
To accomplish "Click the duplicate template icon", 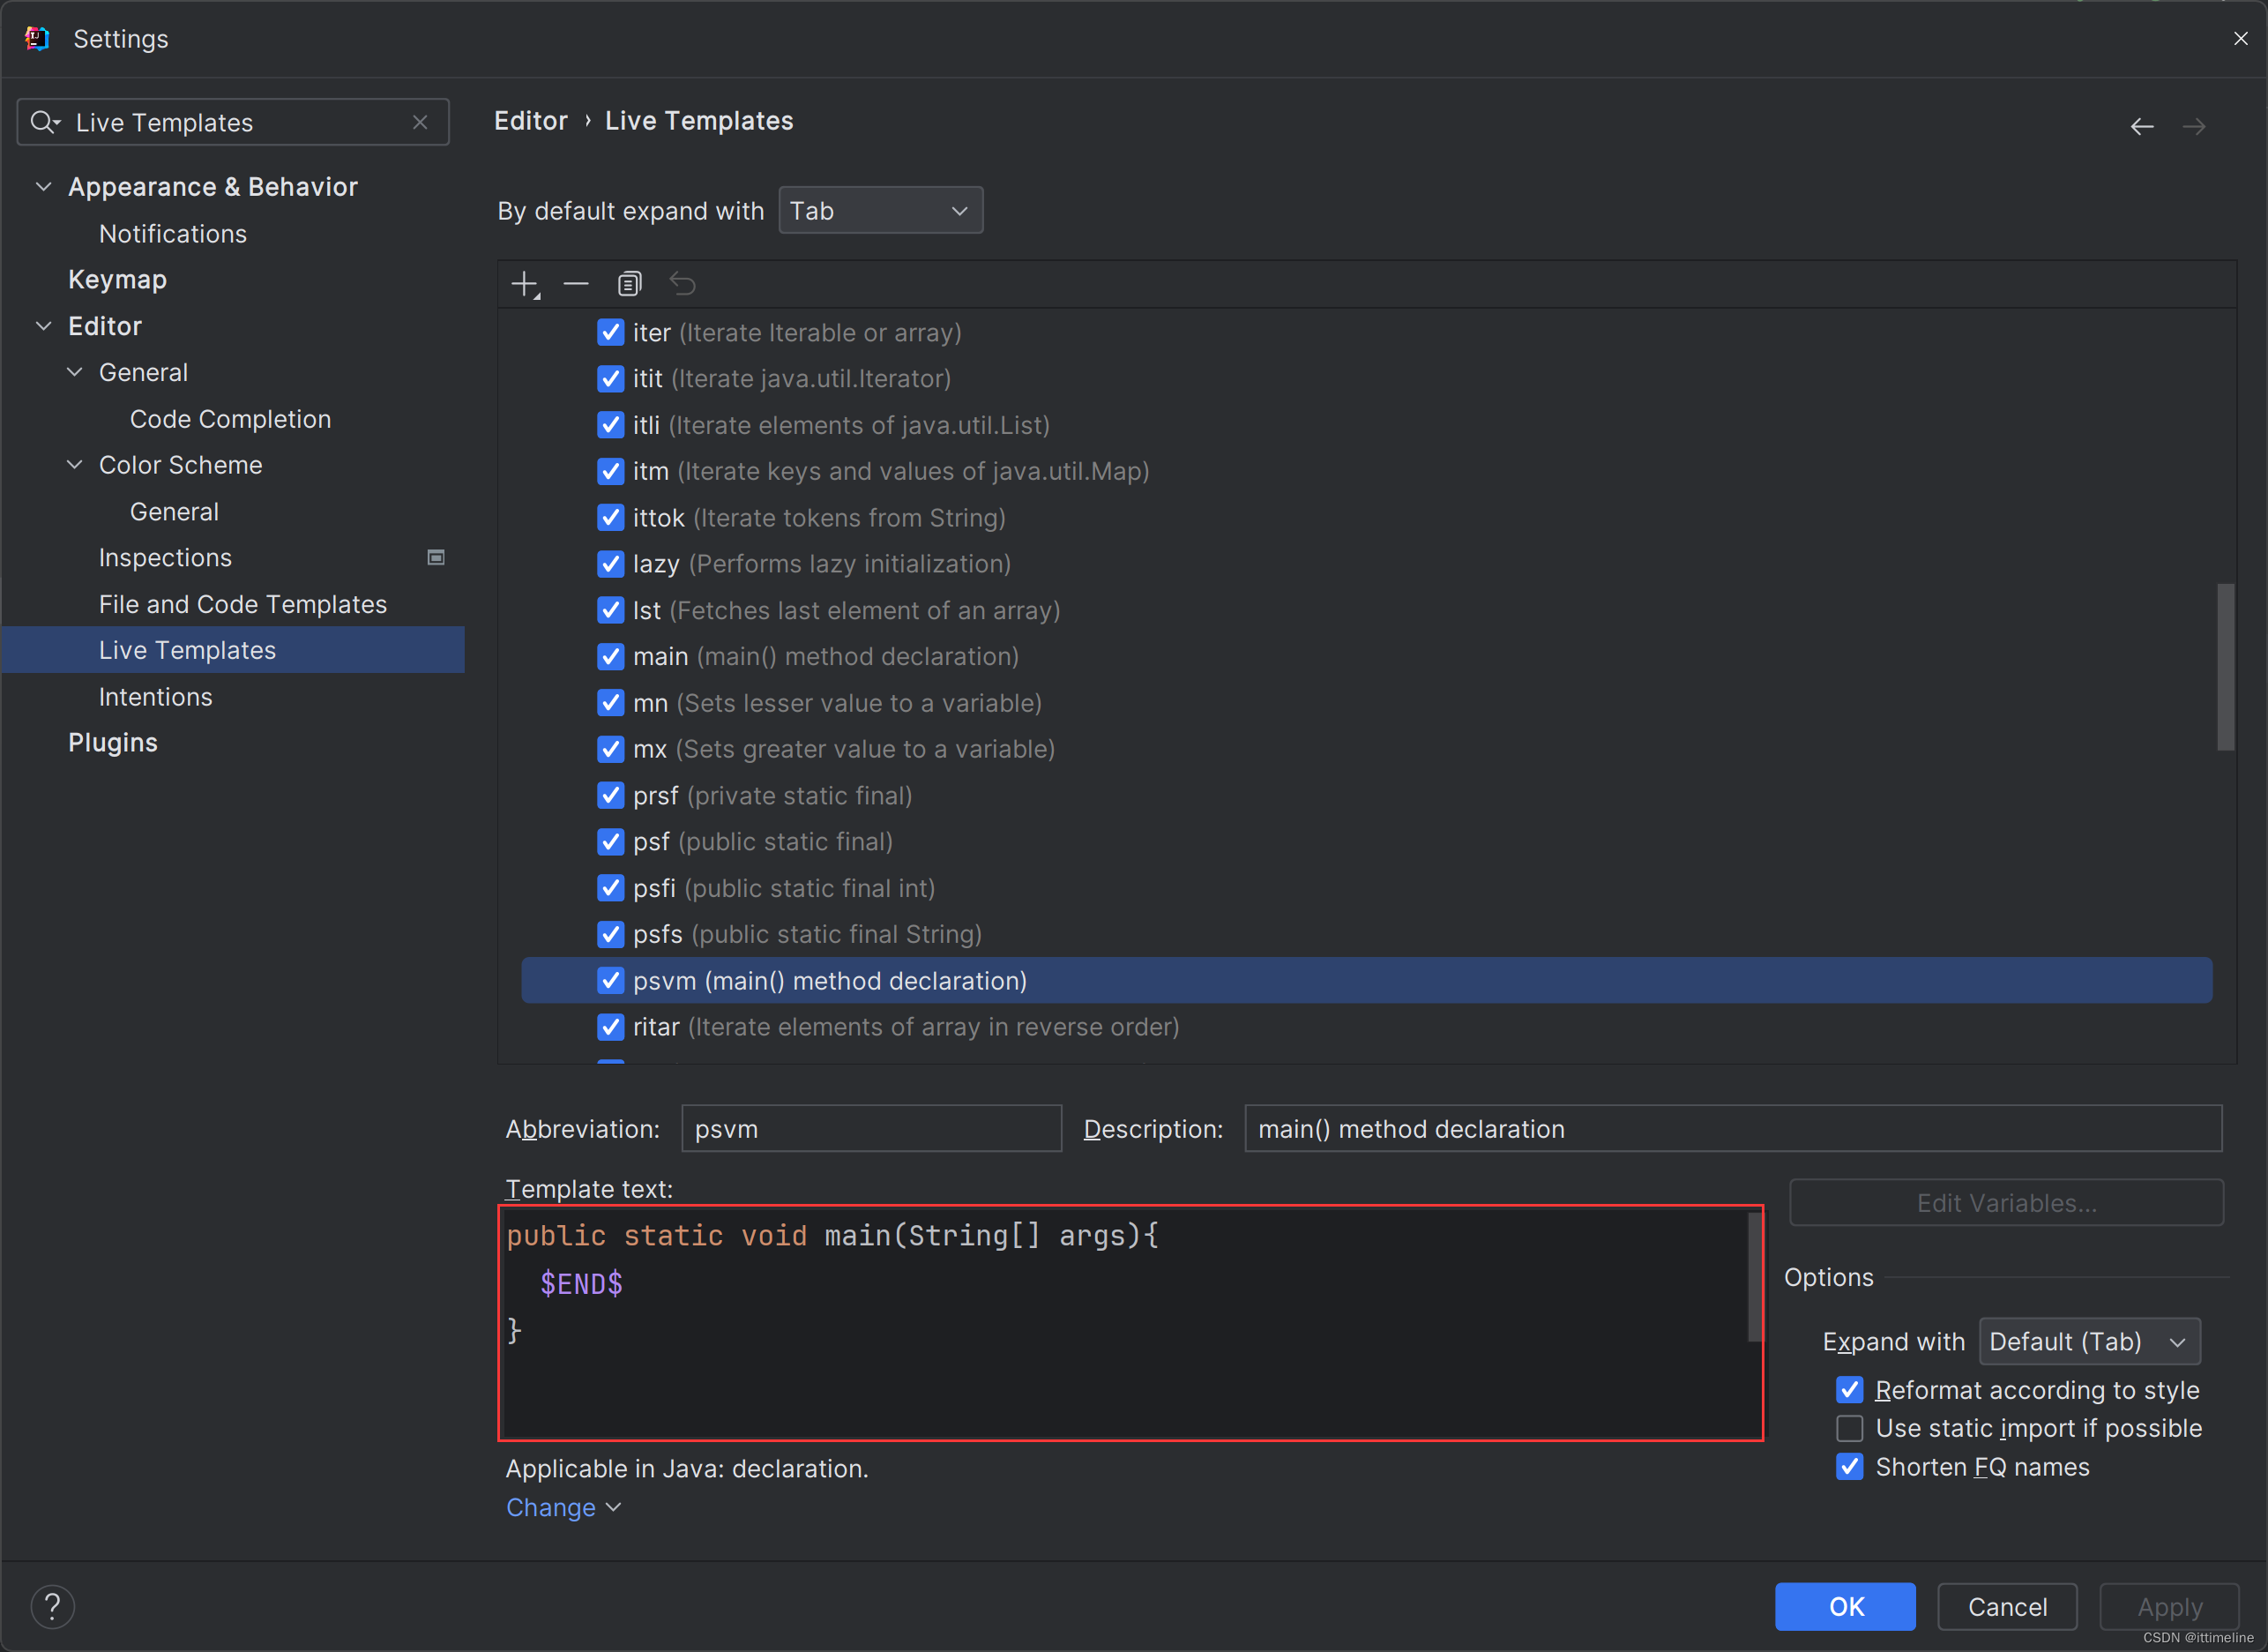I will point(629,285).
